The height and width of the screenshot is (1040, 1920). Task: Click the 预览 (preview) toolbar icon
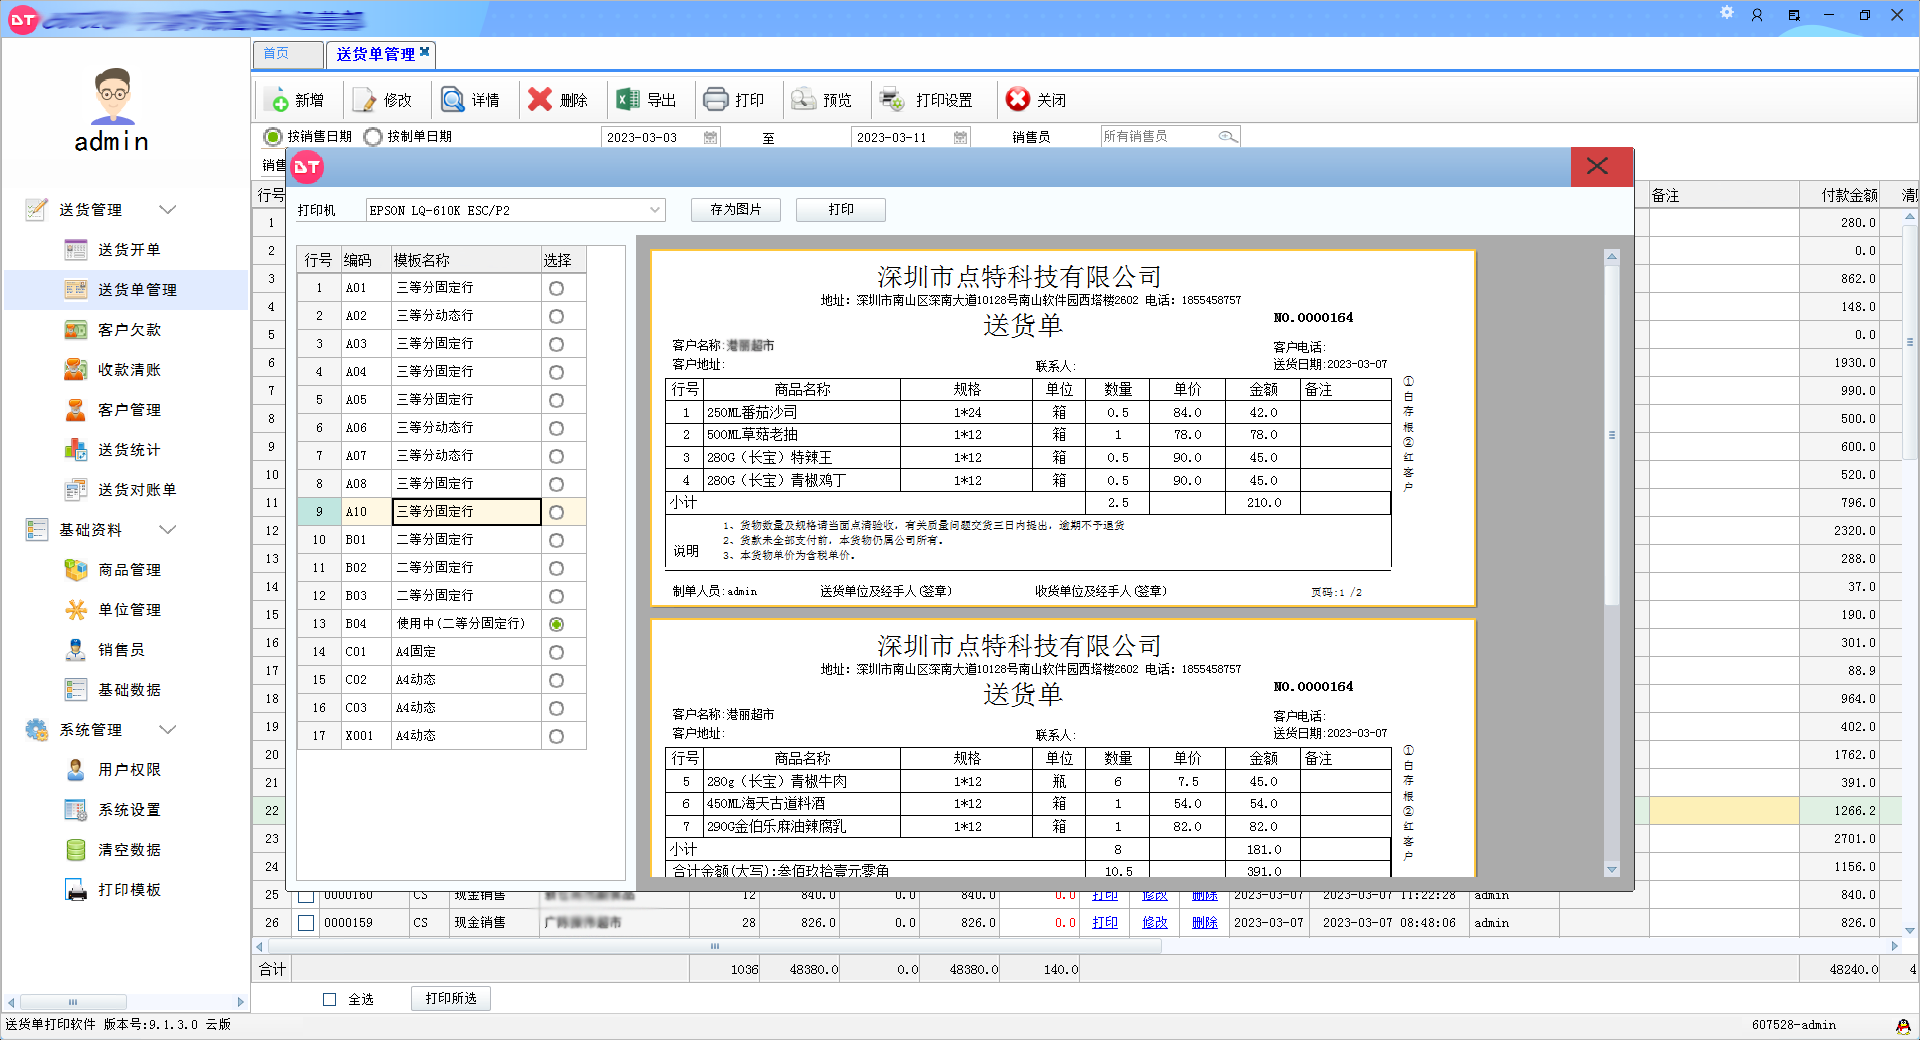(803, 99)
